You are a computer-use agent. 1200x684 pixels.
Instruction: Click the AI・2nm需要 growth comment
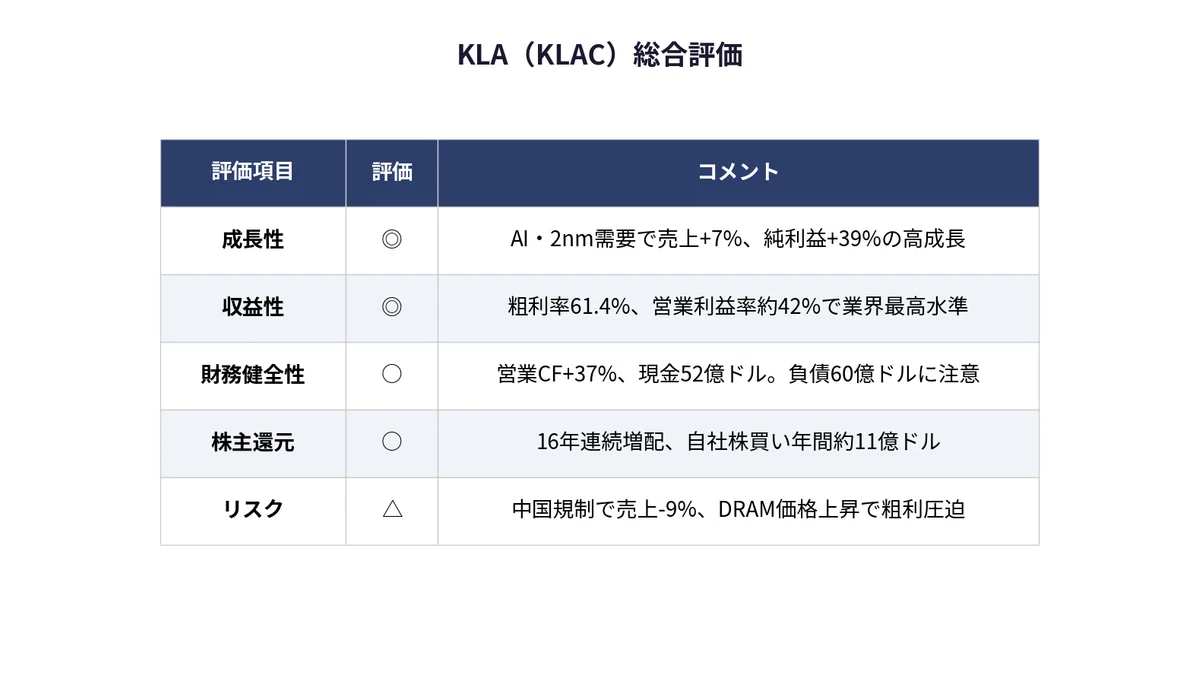point(738,240)
